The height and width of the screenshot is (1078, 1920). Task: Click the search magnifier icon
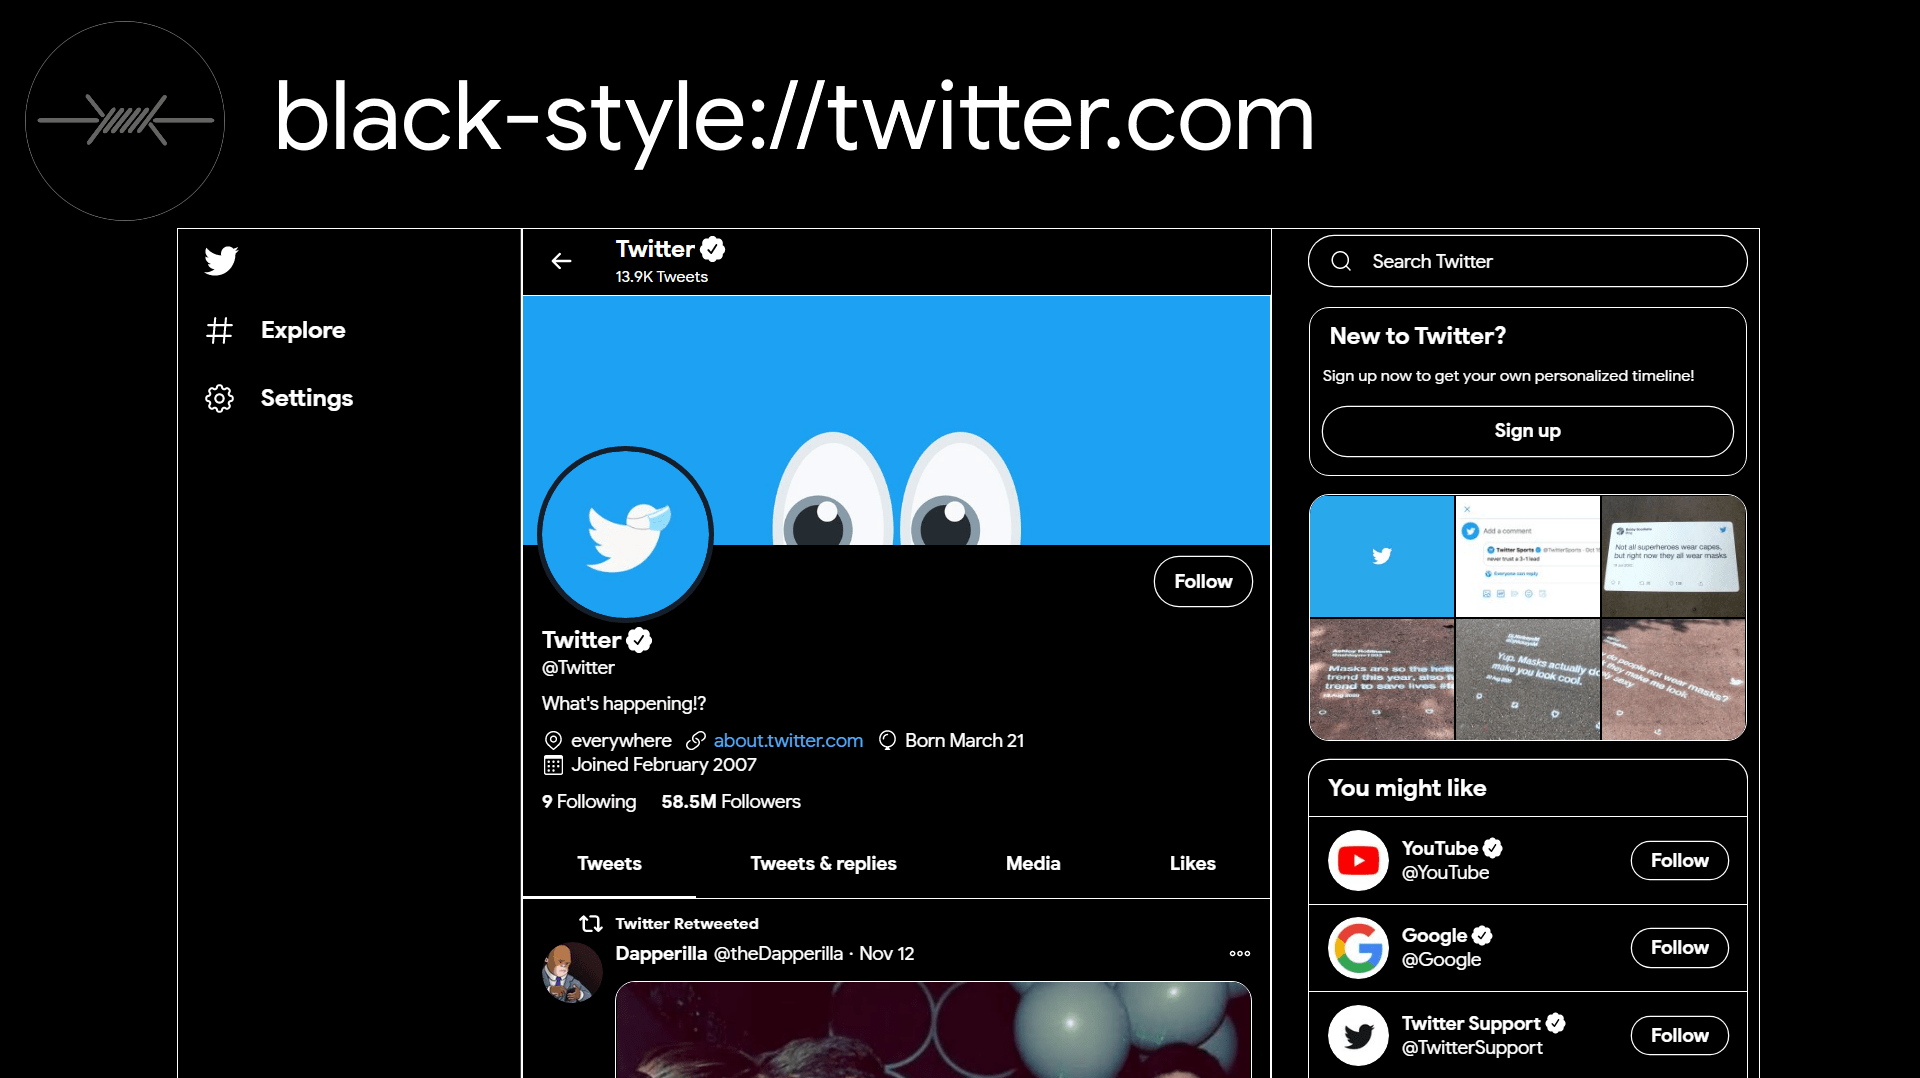click(1343, 261)
